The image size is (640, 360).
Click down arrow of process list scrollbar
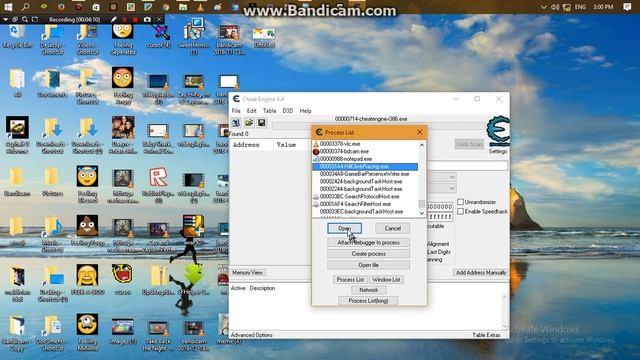coord(422,213)
